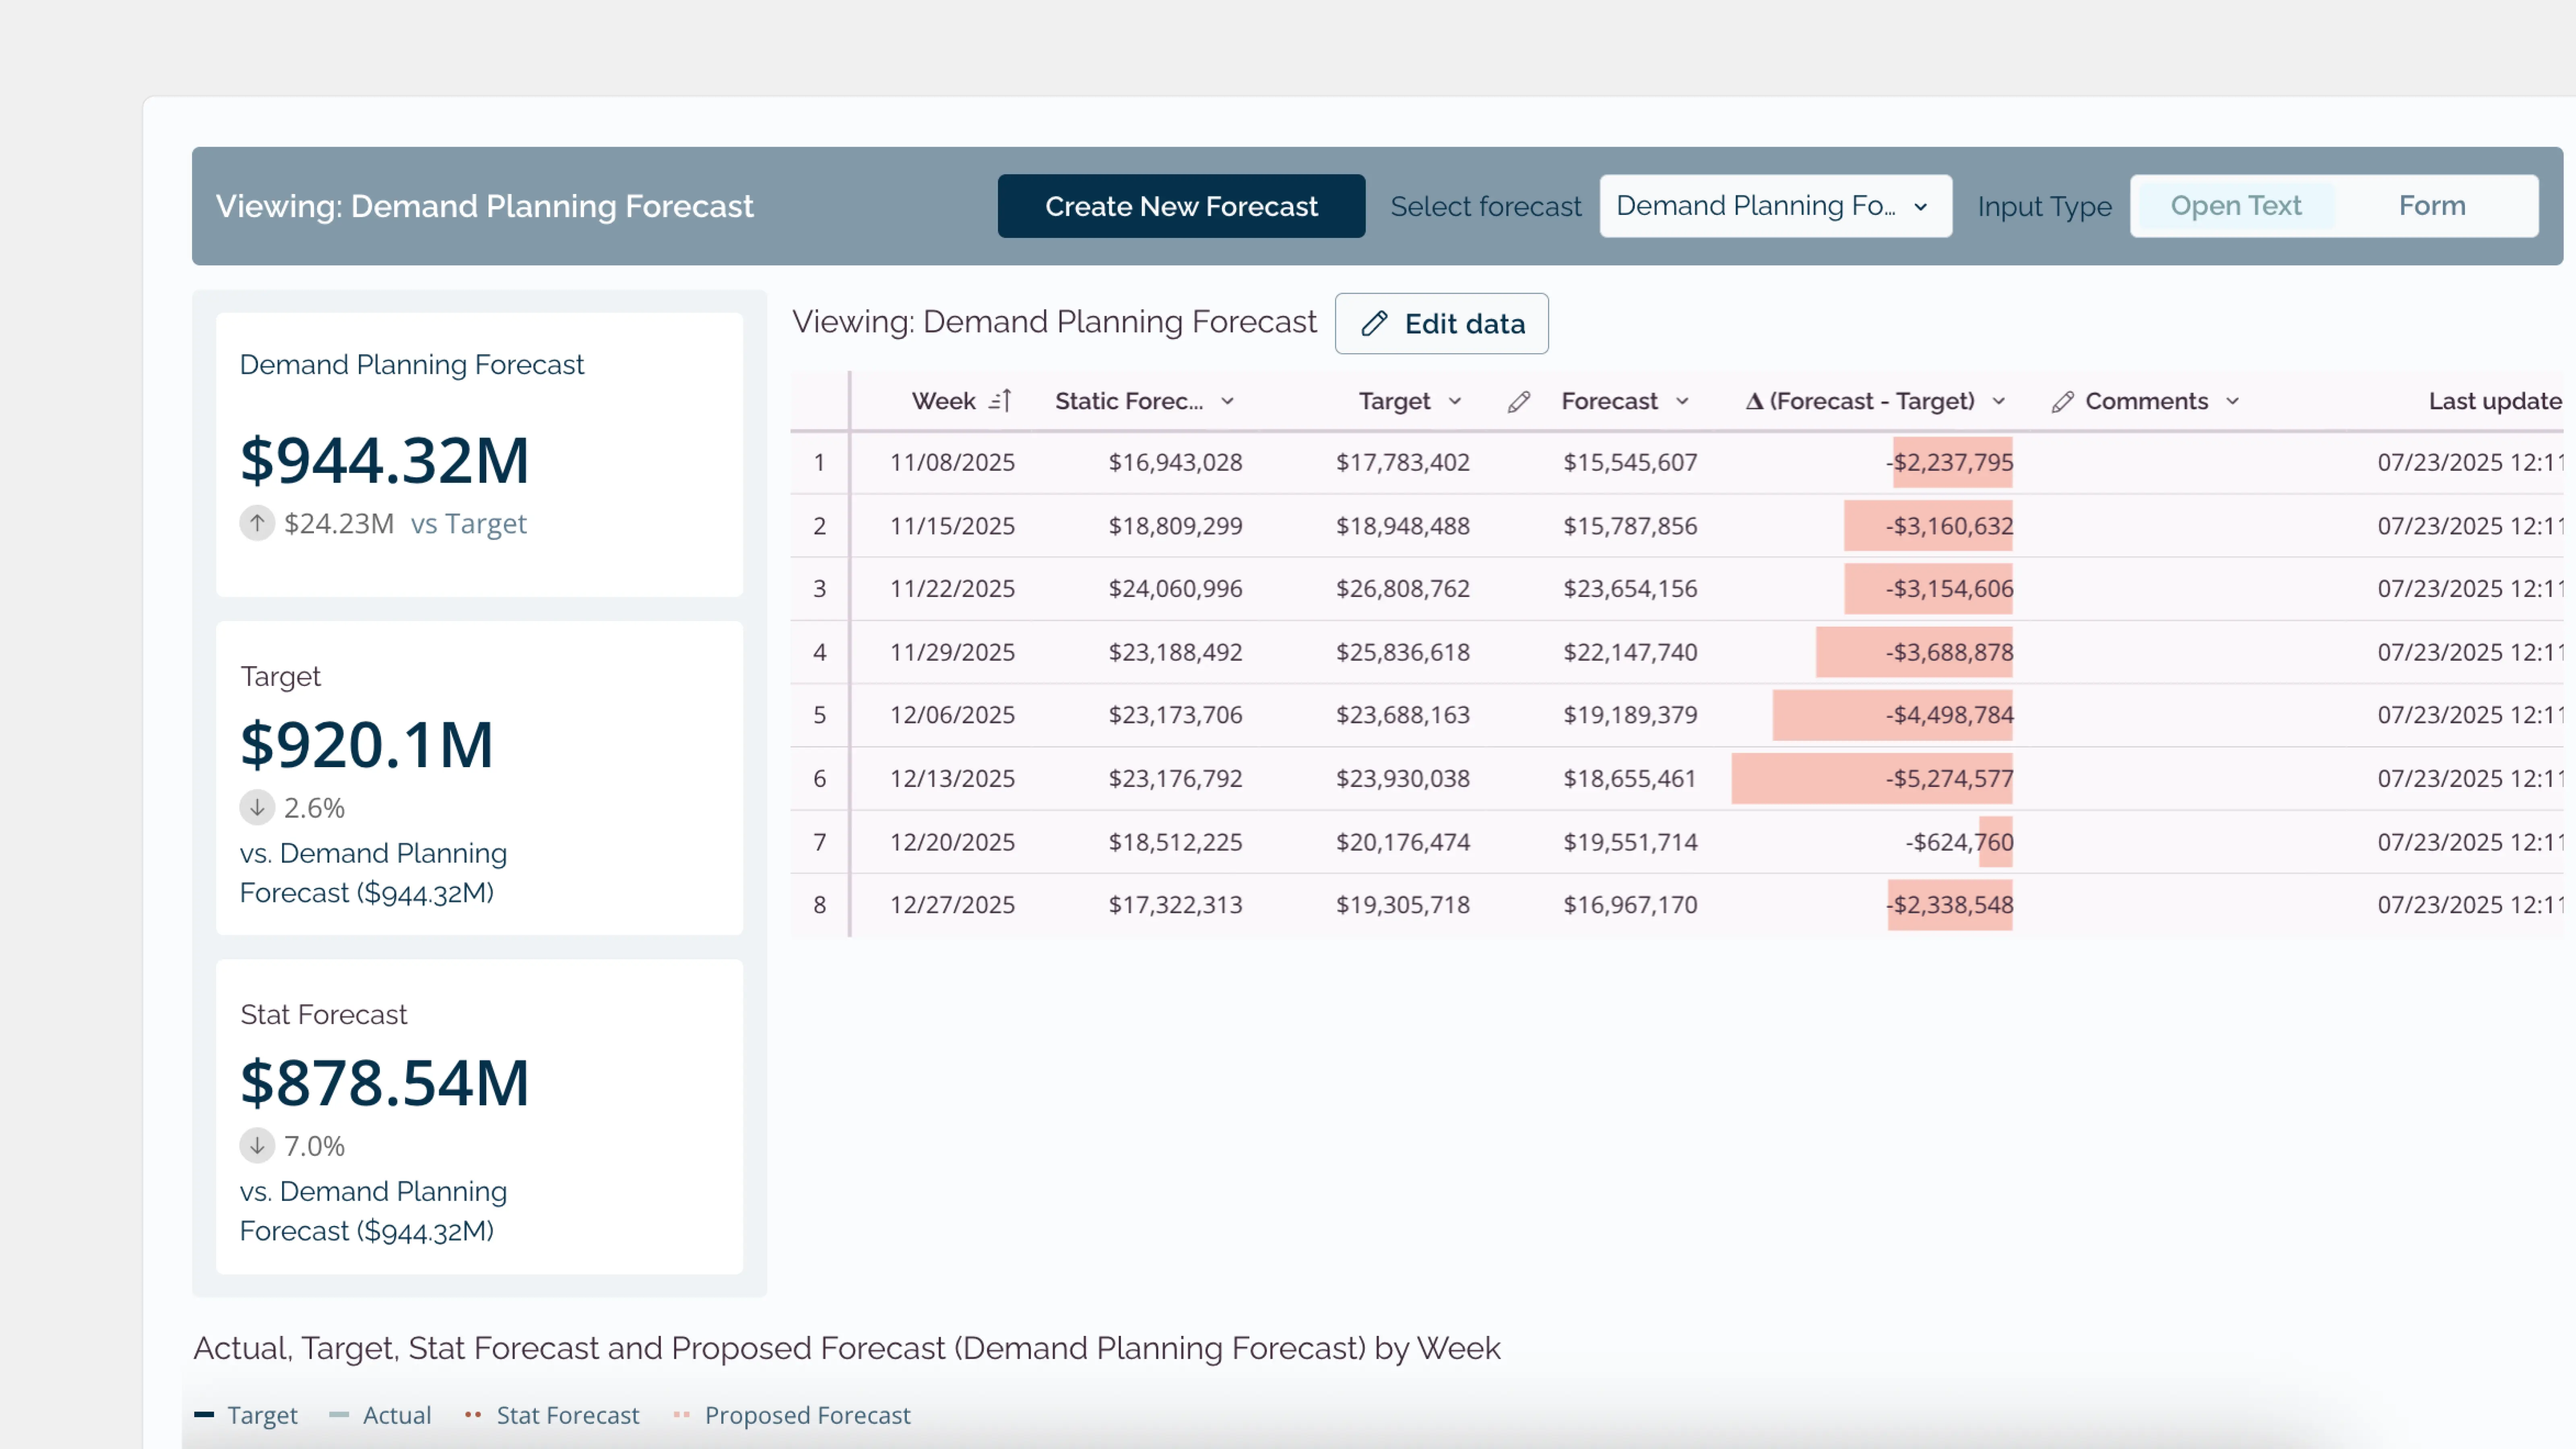Toggle Stat Forecast series in chart legend
This screenshot has height=1449, width=2576.
pos(567,1415)
